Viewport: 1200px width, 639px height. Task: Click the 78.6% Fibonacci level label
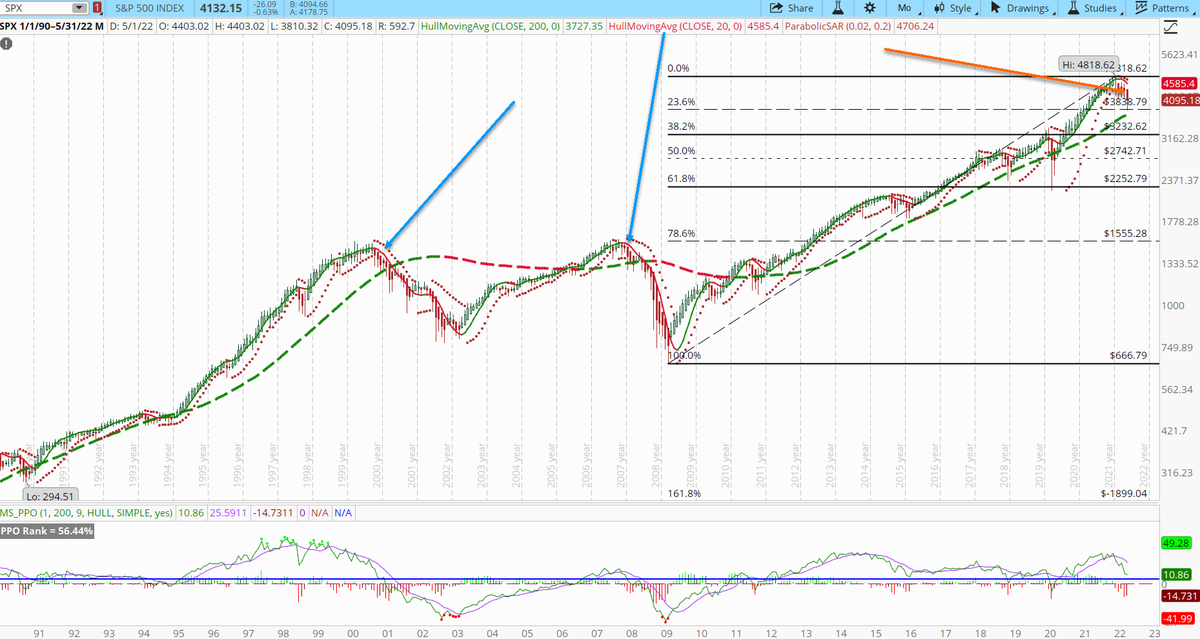[x=681, y=233]
